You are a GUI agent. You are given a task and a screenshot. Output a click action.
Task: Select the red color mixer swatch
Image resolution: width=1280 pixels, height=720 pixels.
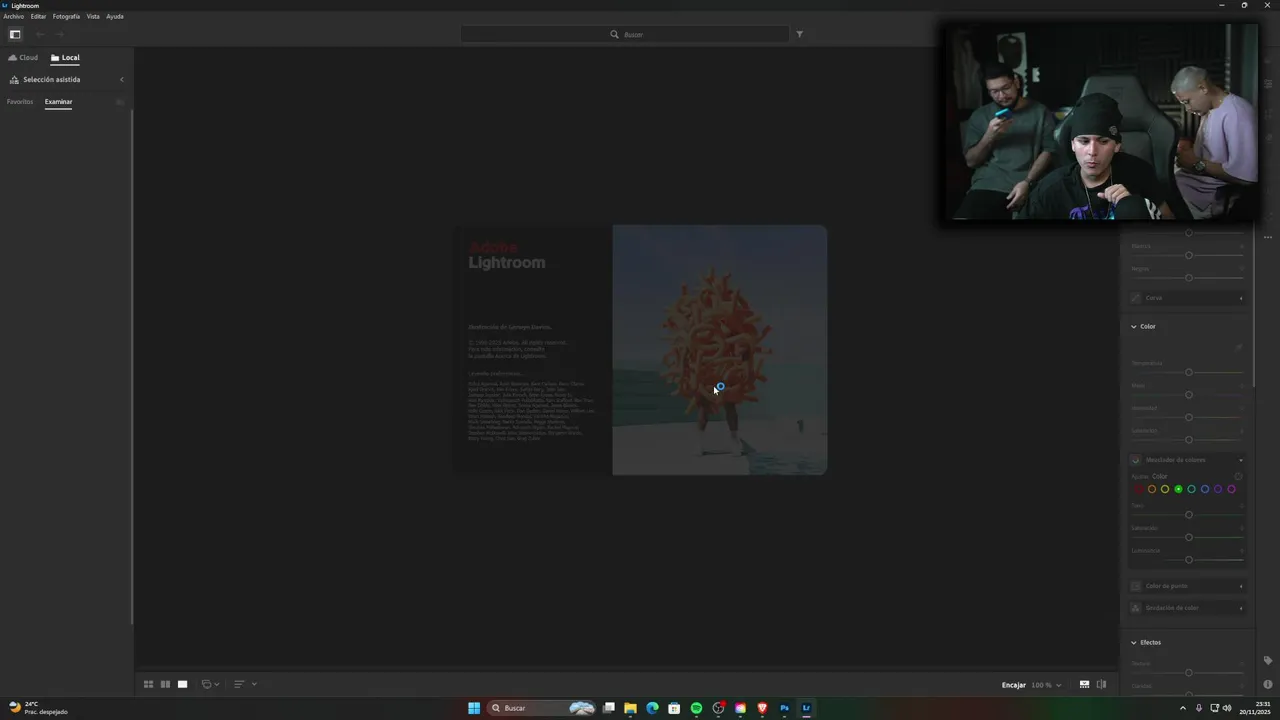click(x=1138, y=489)
